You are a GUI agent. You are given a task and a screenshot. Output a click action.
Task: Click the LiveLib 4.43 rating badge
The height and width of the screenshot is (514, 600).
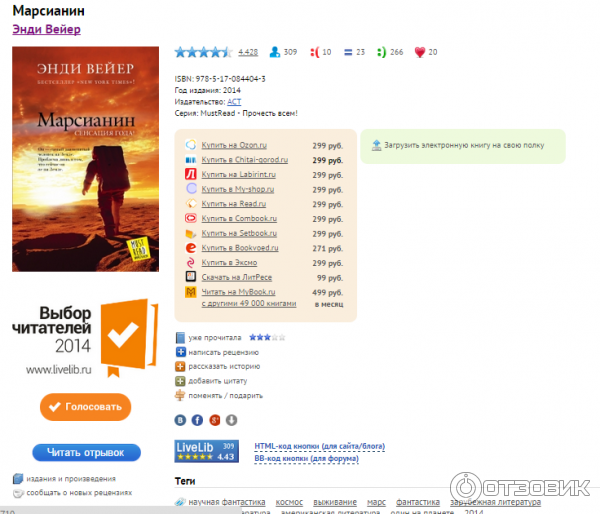(207, 451)
